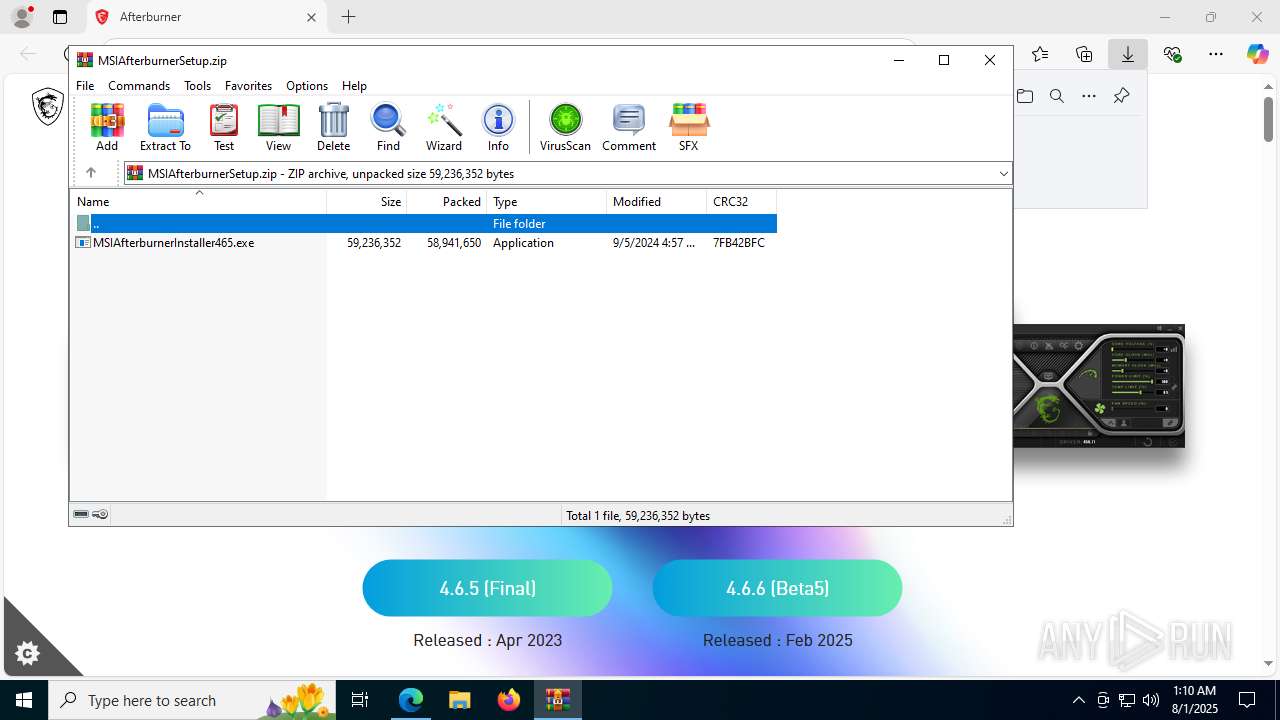
Task: Sort by the CRC32 column header
Action: (741, 202)
